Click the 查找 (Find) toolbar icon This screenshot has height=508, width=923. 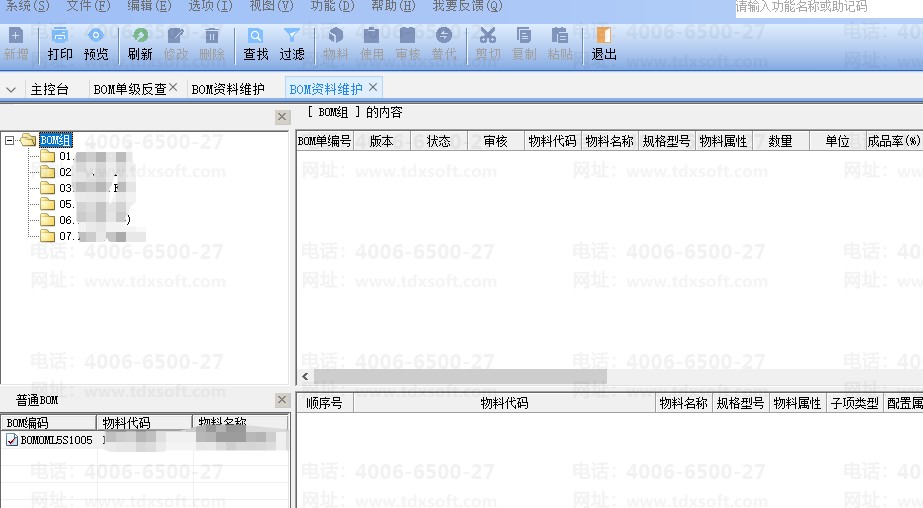pyautogui.click(x=256, y=44)
